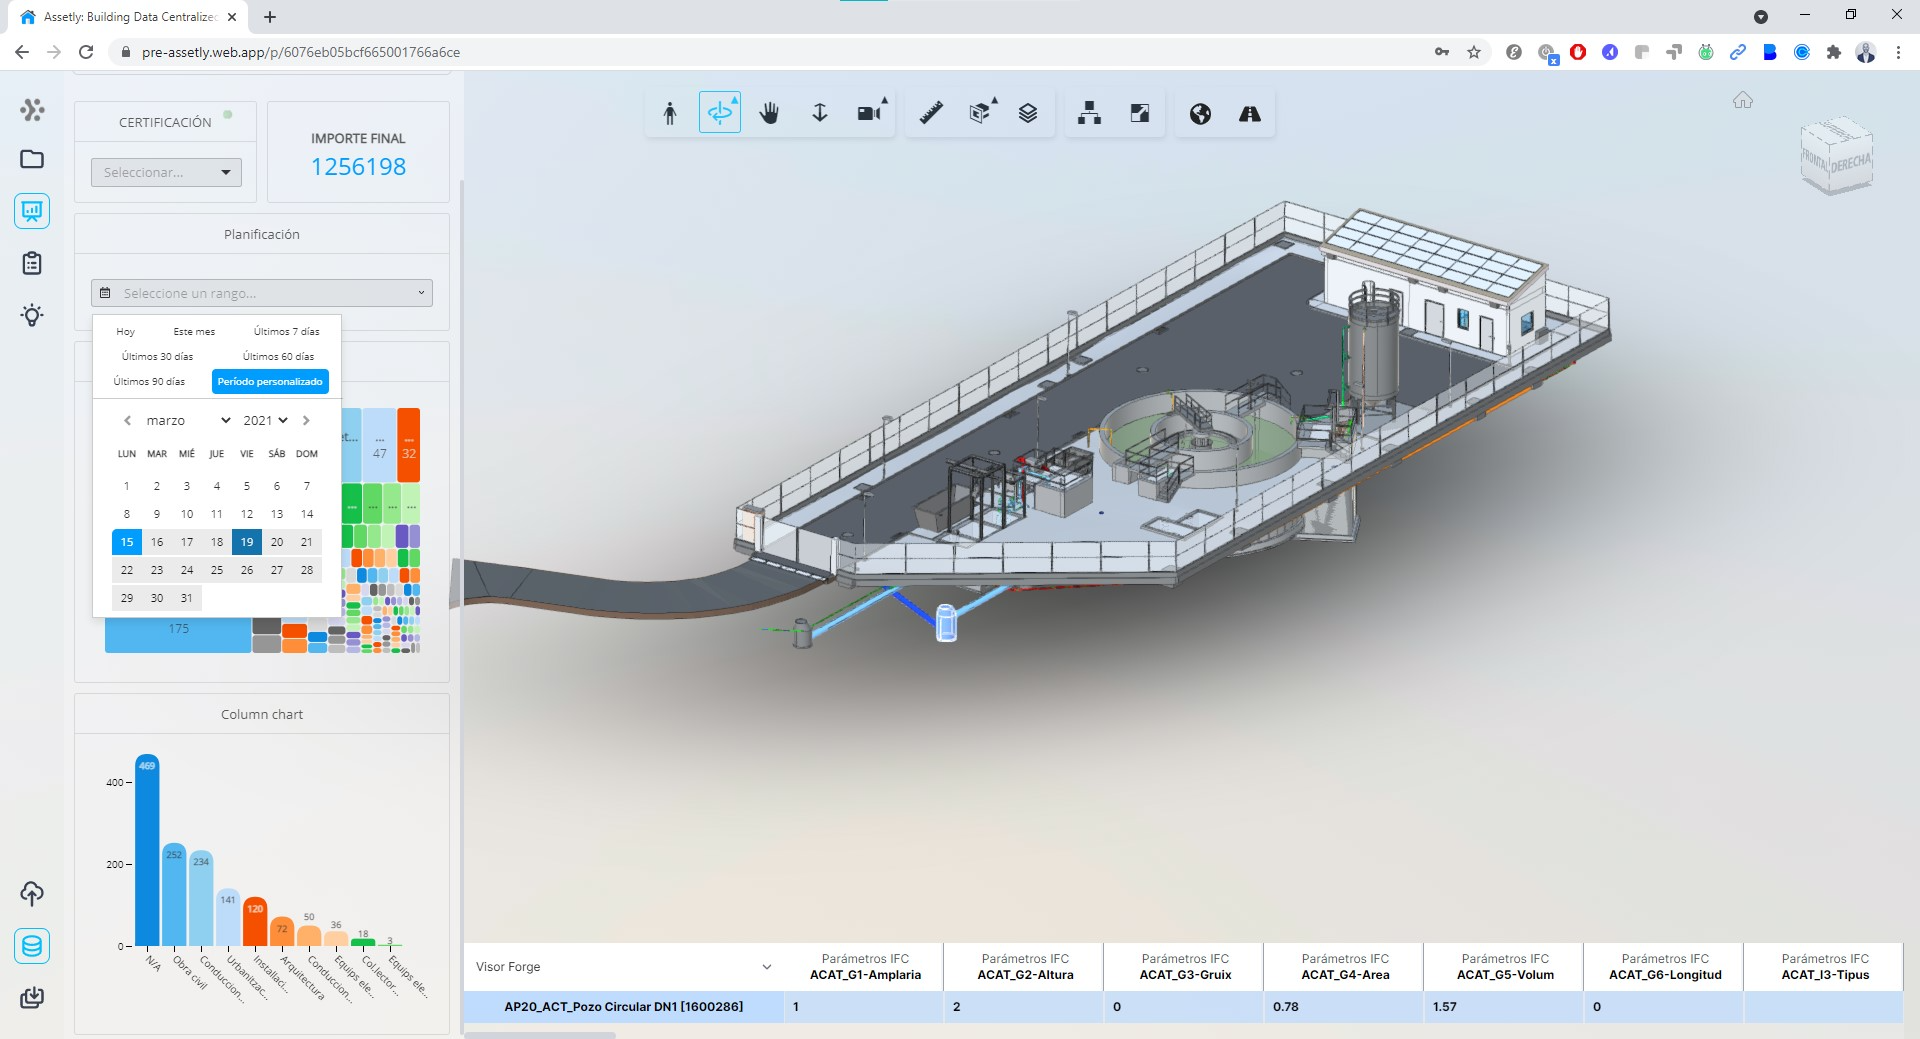Click the lightbulb icon in sidebar
Viewport: 1920px width, 1039px height.
pos(32,316)
